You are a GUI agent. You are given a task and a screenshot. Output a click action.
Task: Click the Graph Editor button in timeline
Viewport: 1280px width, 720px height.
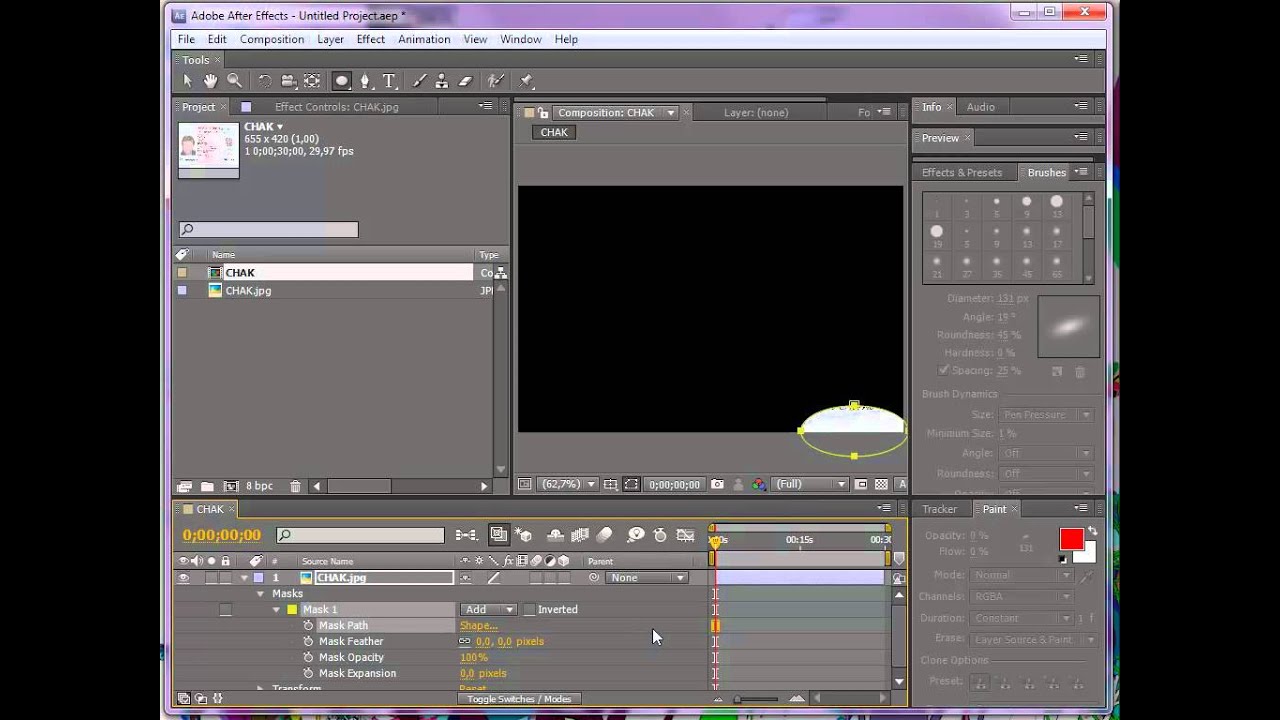[x=685, y=536]
